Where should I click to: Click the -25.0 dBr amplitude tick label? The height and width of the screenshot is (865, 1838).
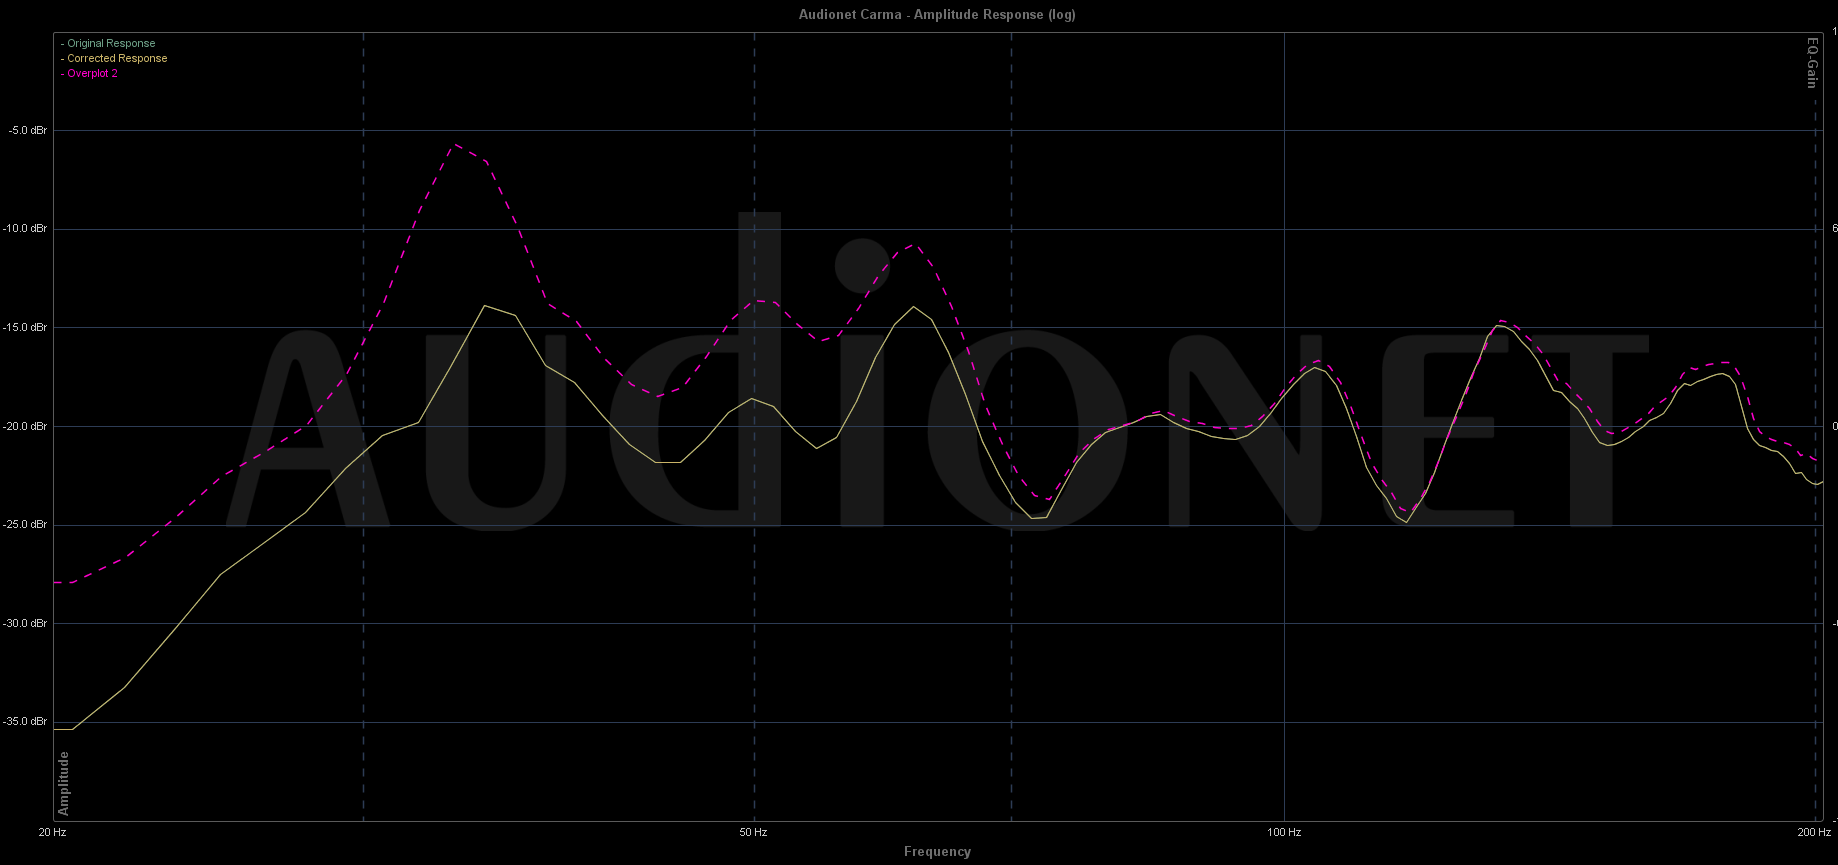(25, 525)
